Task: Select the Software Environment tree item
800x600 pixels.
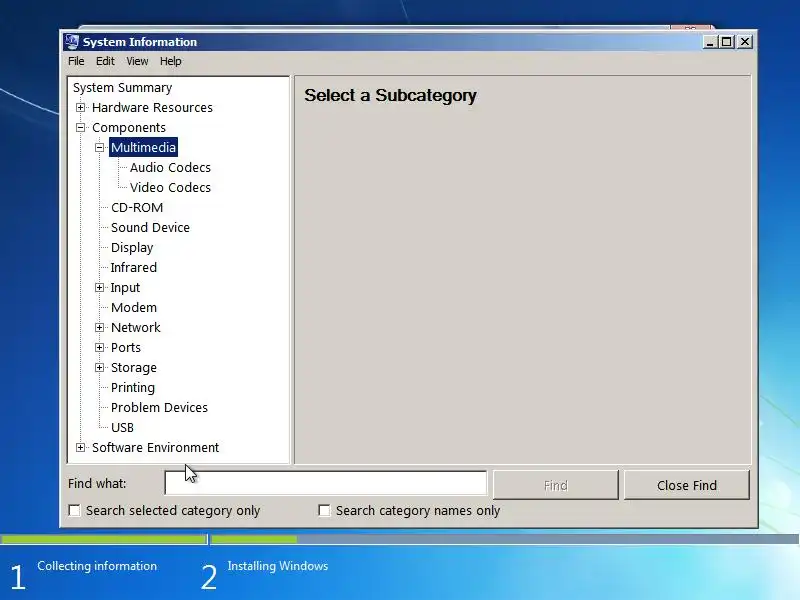Action: tap(155, 447)
